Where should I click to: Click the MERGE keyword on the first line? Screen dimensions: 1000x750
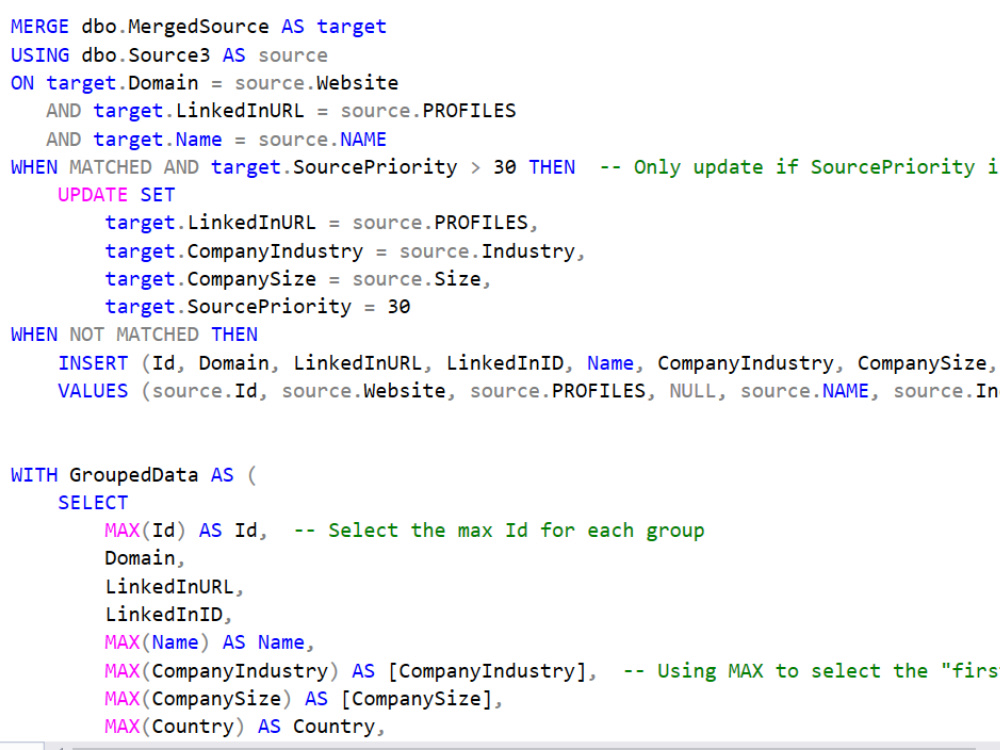point(40,27)
